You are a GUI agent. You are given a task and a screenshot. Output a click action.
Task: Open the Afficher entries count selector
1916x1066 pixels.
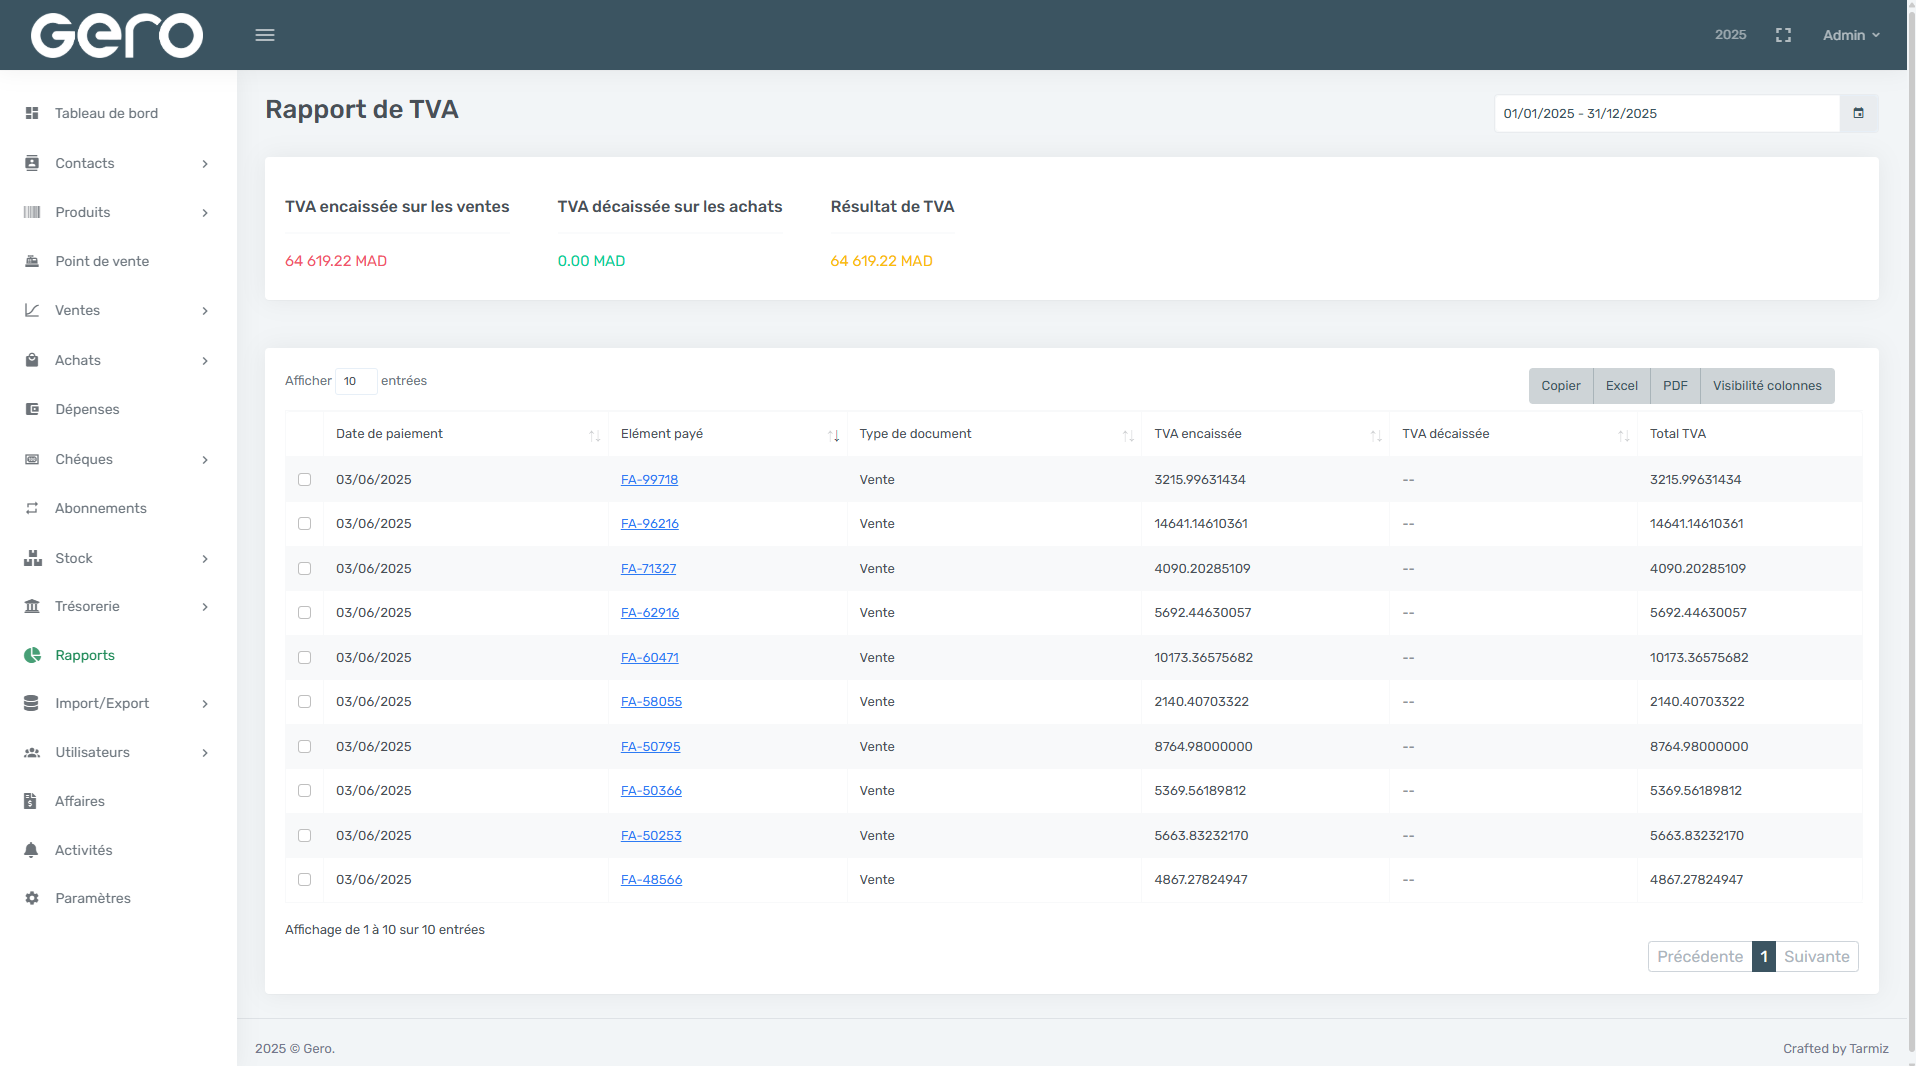pyautogui.click(x=355, y=381)
